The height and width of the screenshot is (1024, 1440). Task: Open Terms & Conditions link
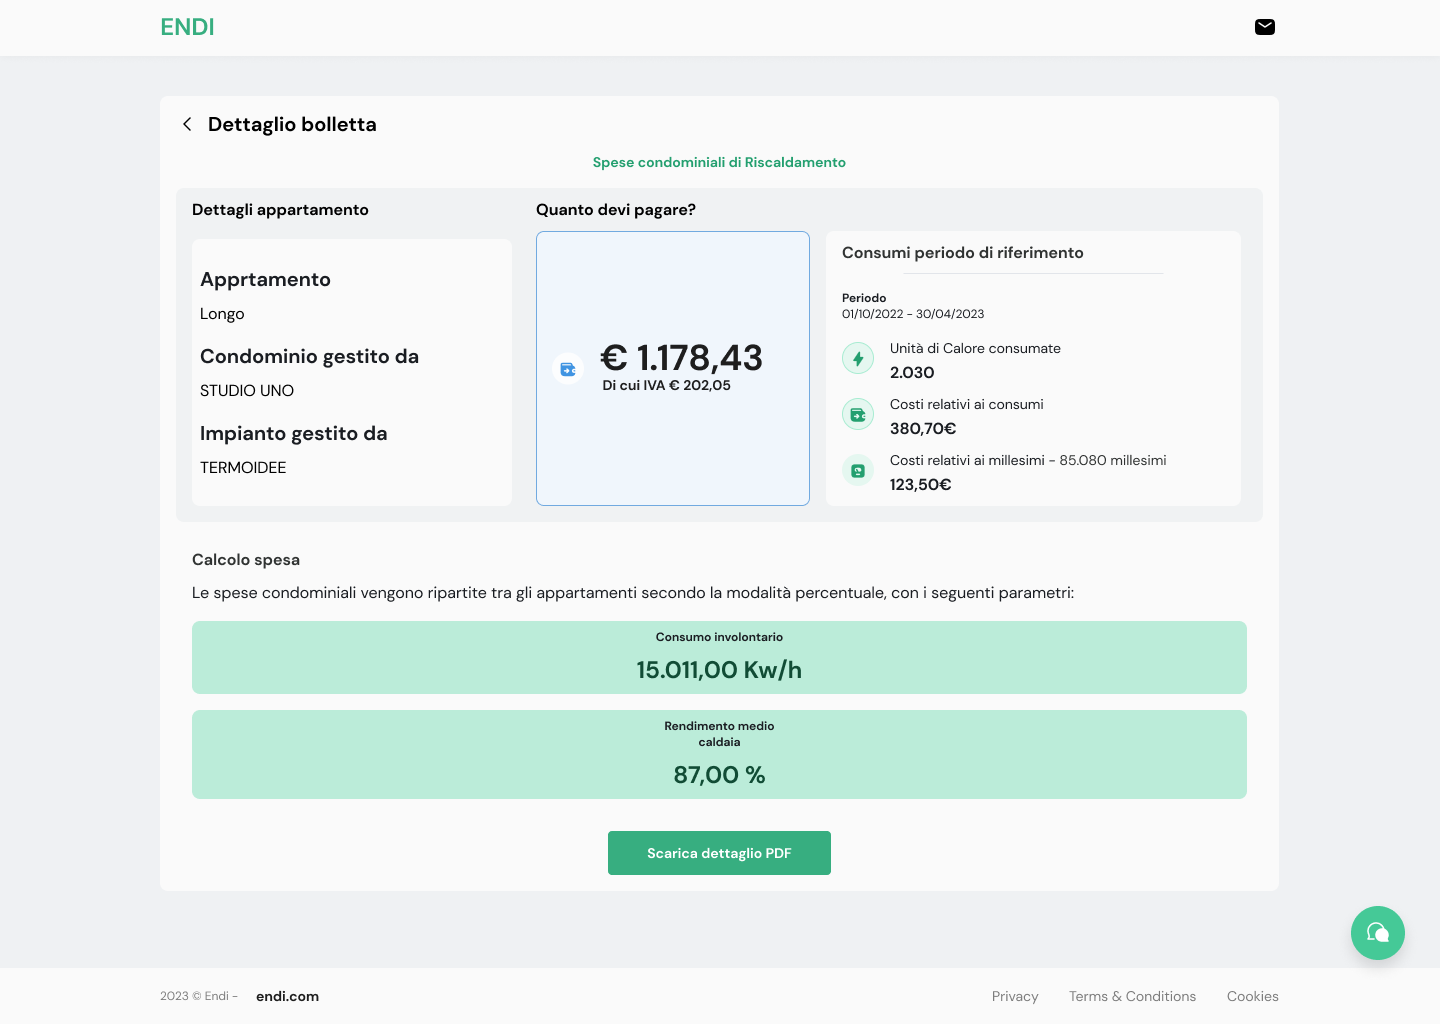coord(1132,996)
